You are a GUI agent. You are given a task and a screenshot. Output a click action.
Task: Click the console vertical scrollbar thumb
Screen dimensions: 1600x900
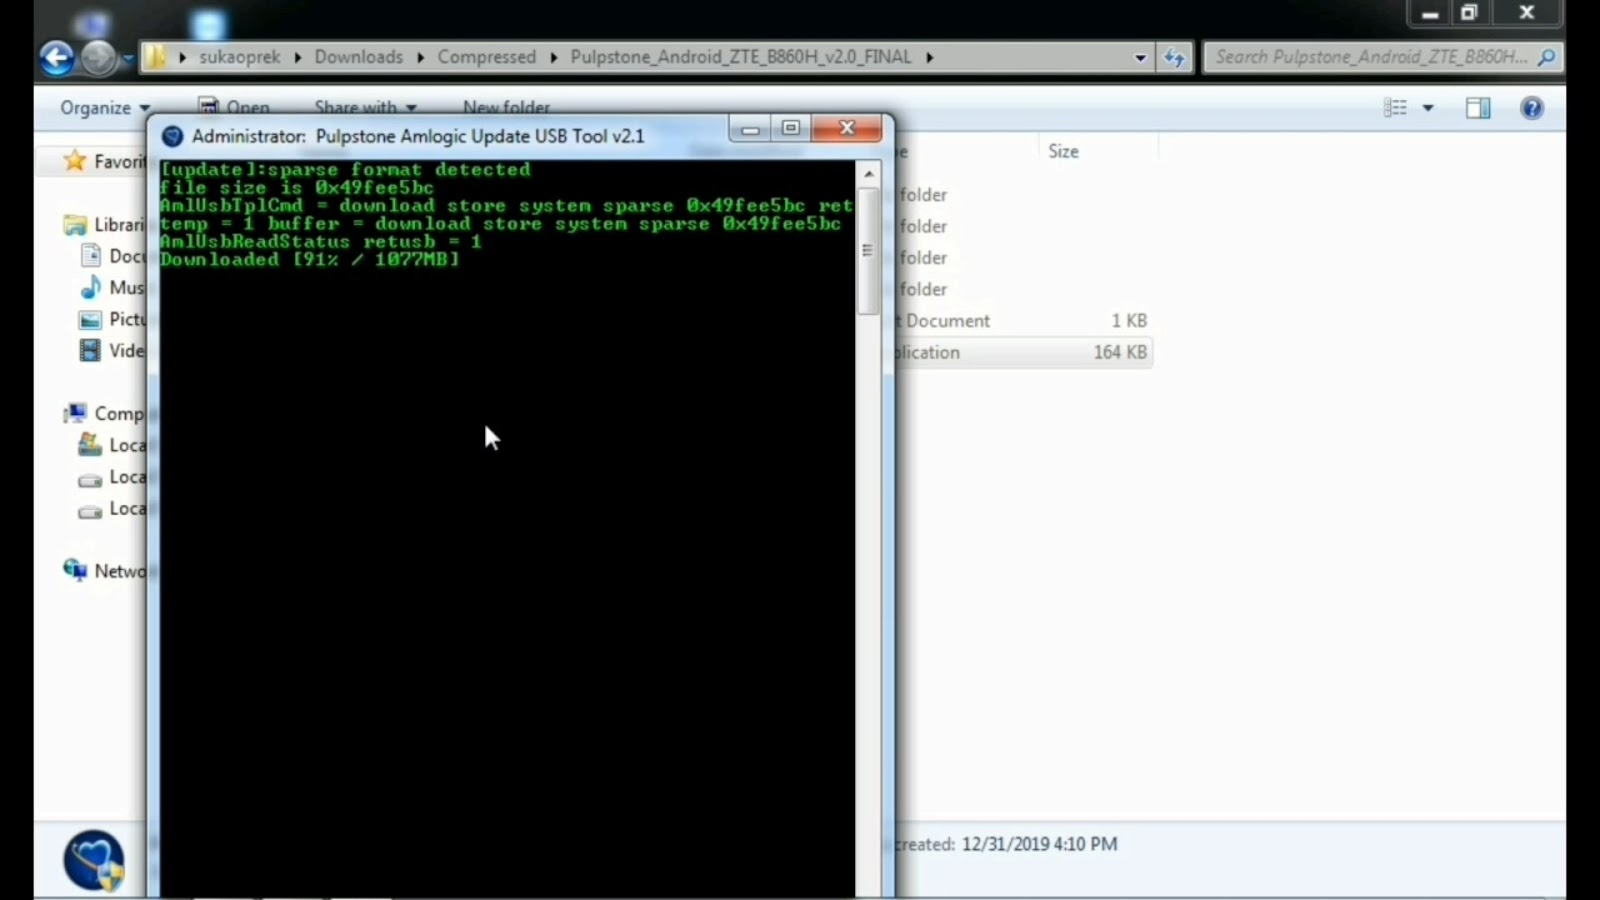click(868, 251)
